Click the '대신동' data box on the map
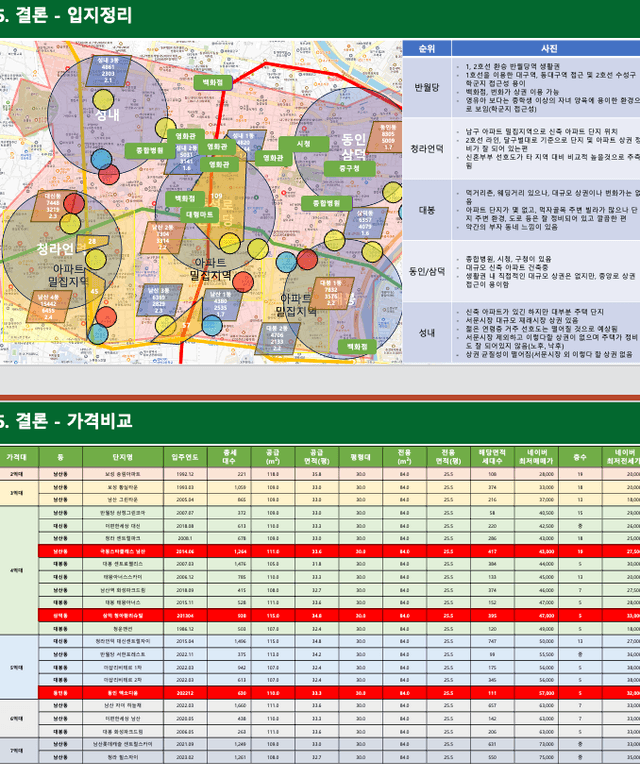The width and height of the screenshot is (640, 765). tap(53, 206)
